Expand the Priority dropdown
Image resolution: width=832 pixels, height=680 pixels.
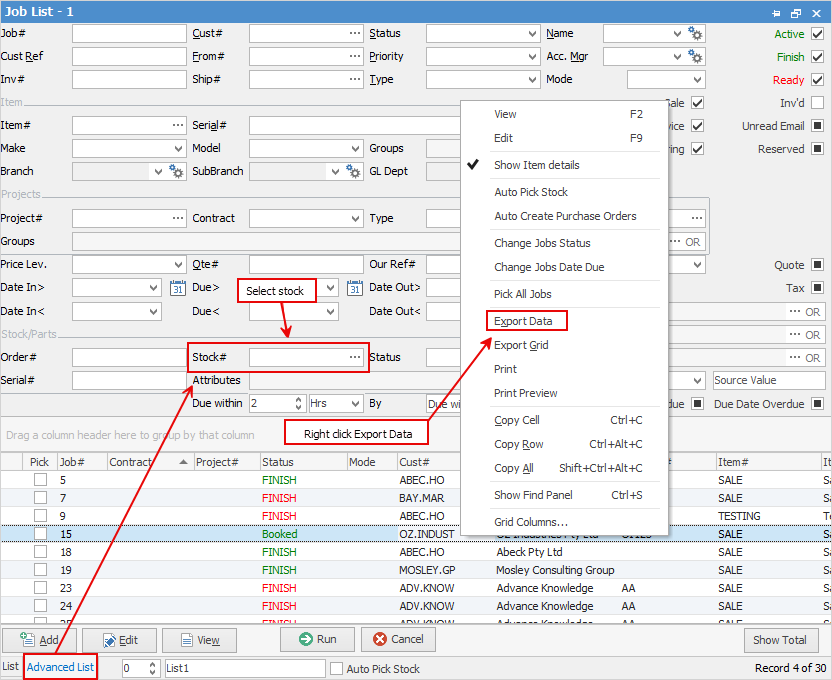click(533, 57)
